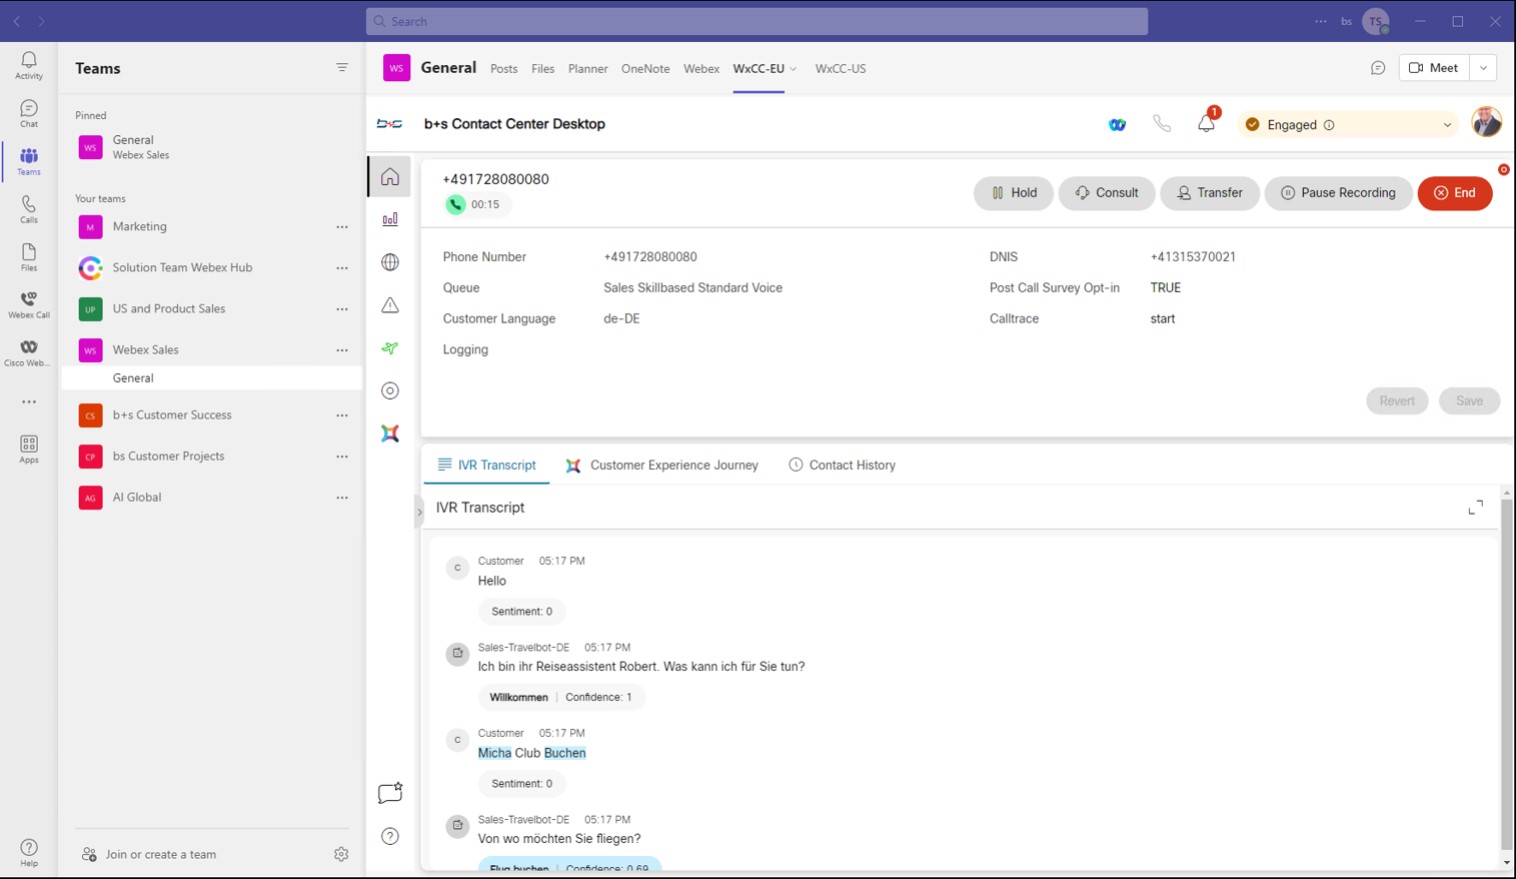This screenshot has width=1516, height=879.
Task: Open the contact center Home icon
Action: tap(390, 177)
